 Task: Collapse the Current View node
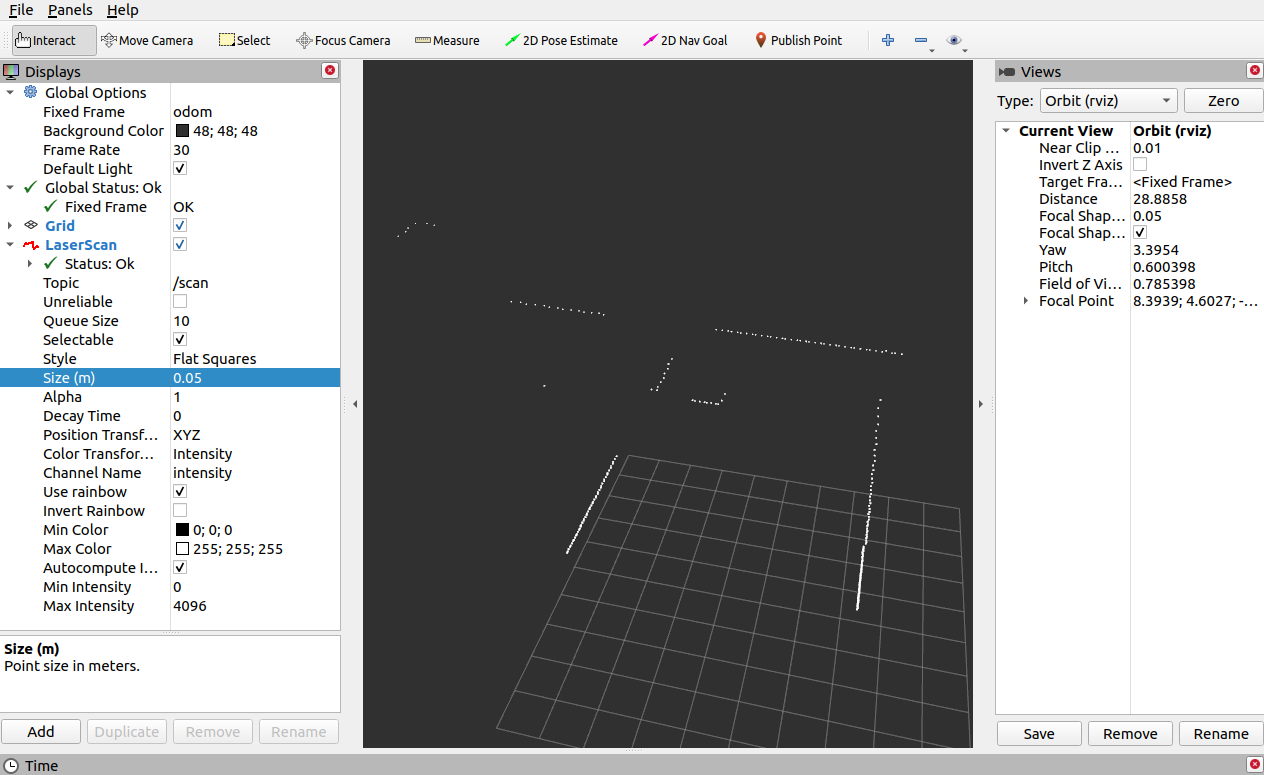click(x=1006, y=131)
